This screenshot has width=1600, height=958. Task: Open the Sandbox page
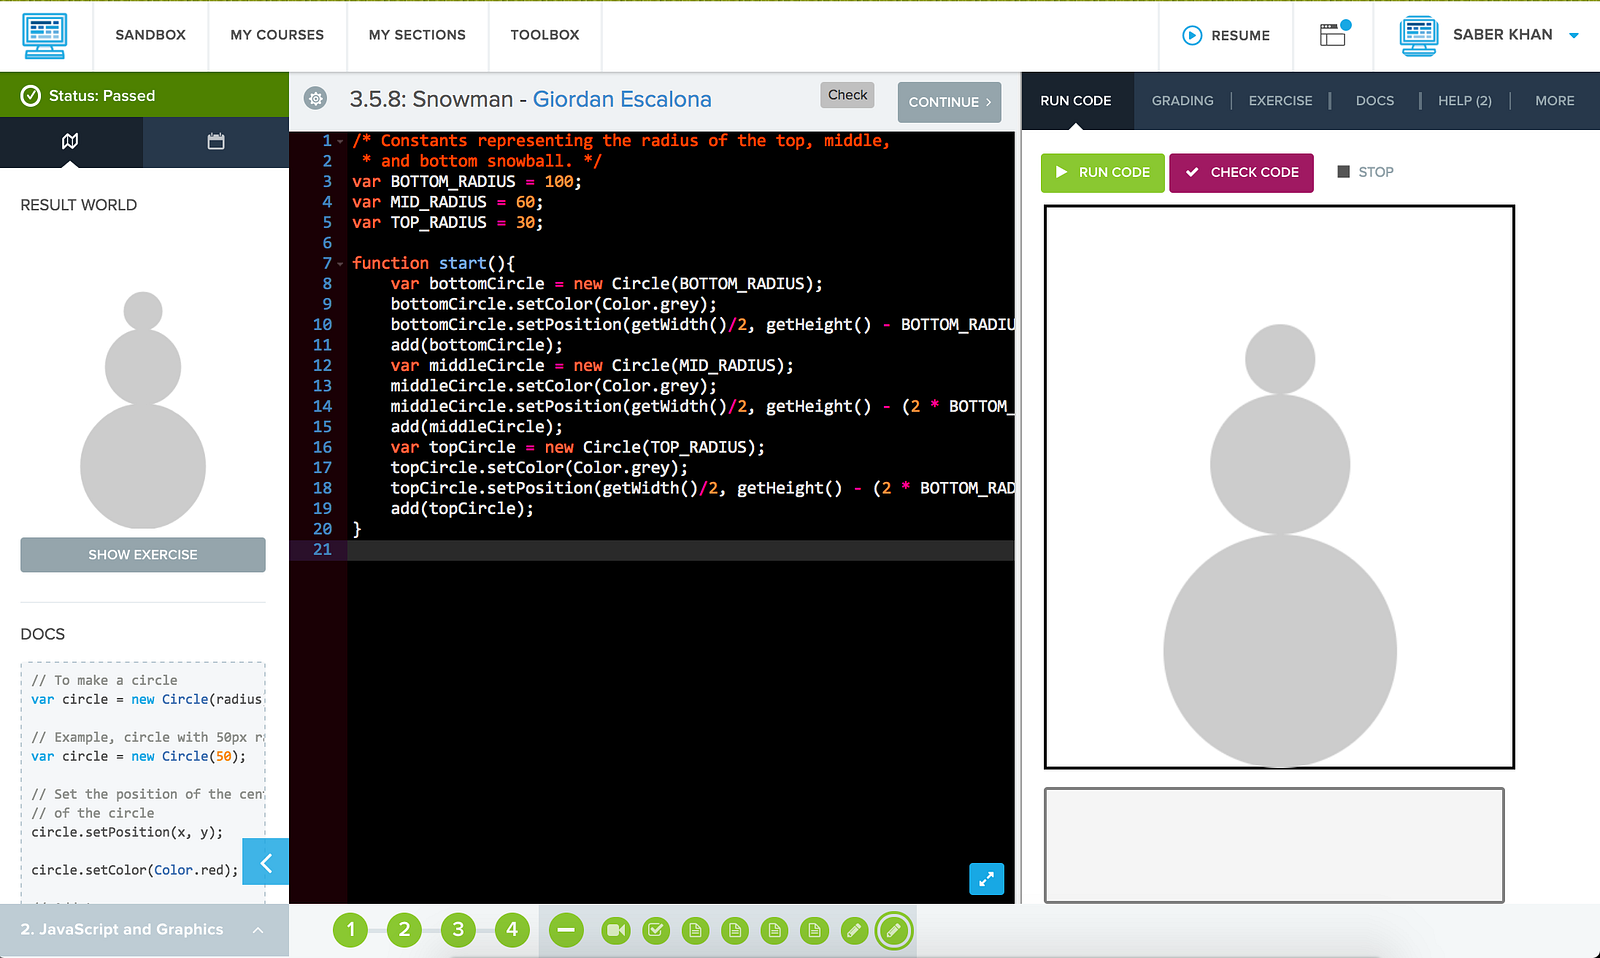pos(150,35)
